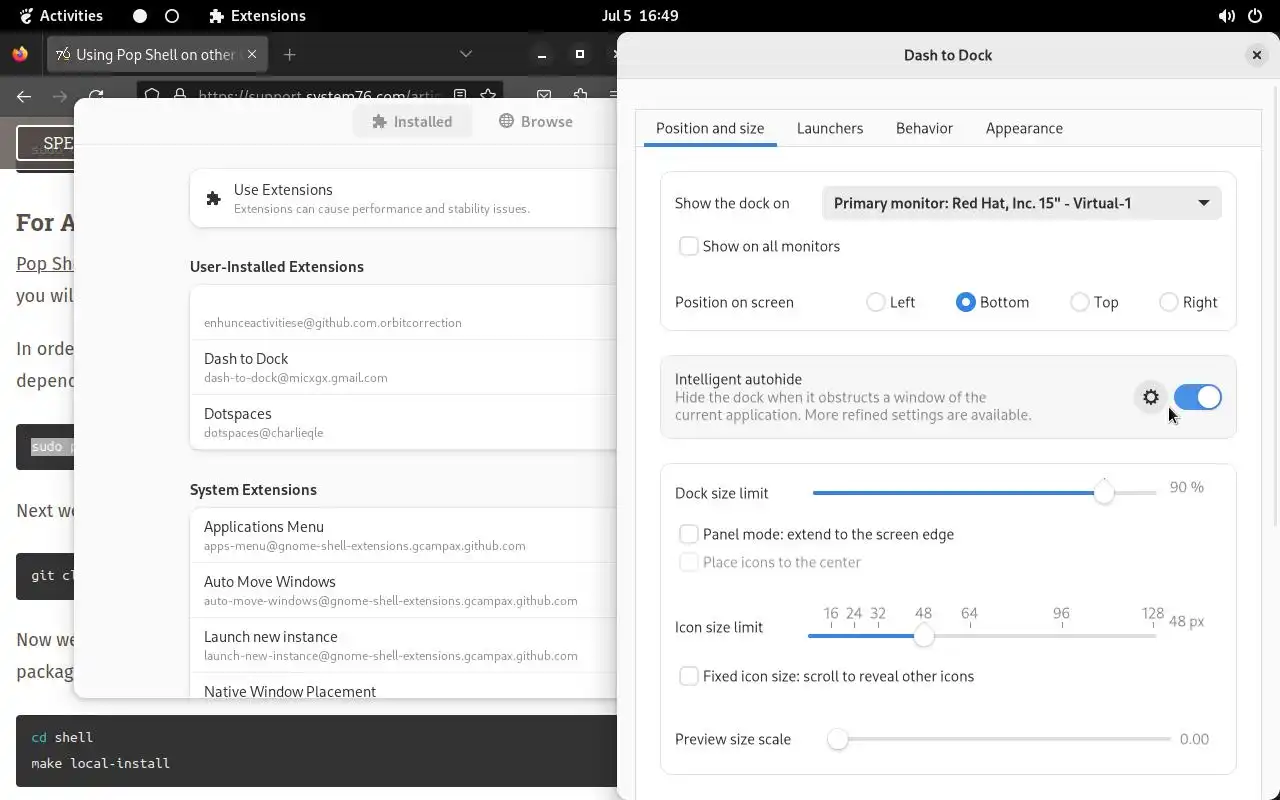This screenshot has width=1280, height=800.
Task: Select the Launch new instance extension row
Action: (x=403, y=645)
